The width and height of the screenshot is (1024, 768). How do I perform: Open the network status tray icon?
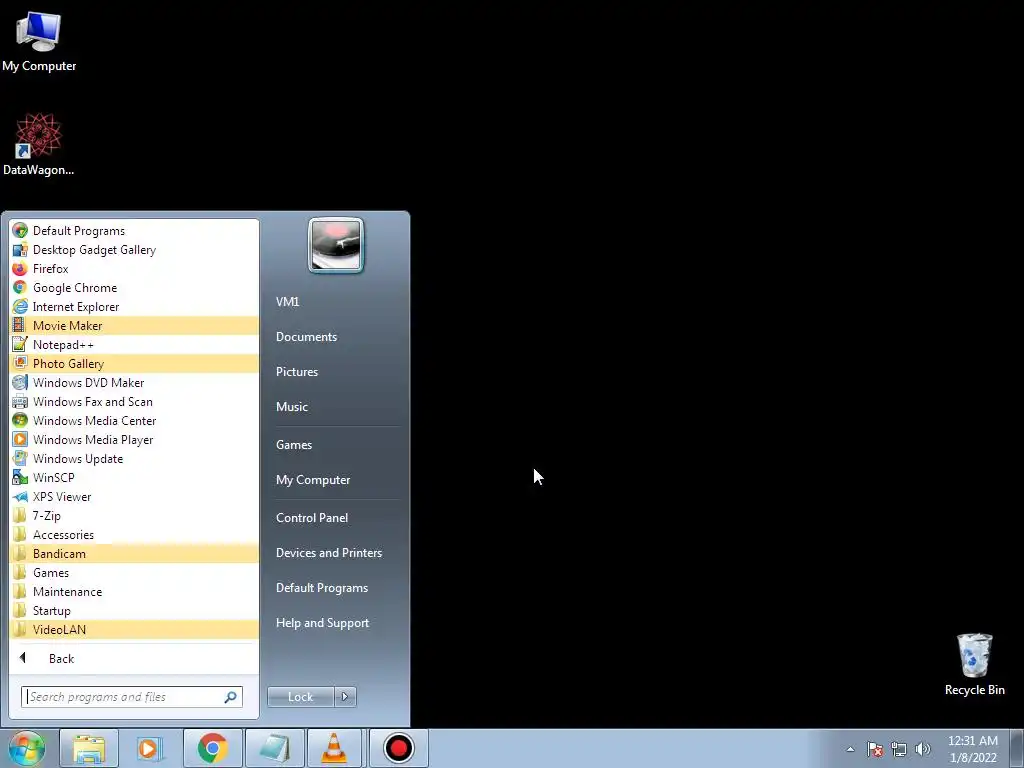tap(899, 749)
